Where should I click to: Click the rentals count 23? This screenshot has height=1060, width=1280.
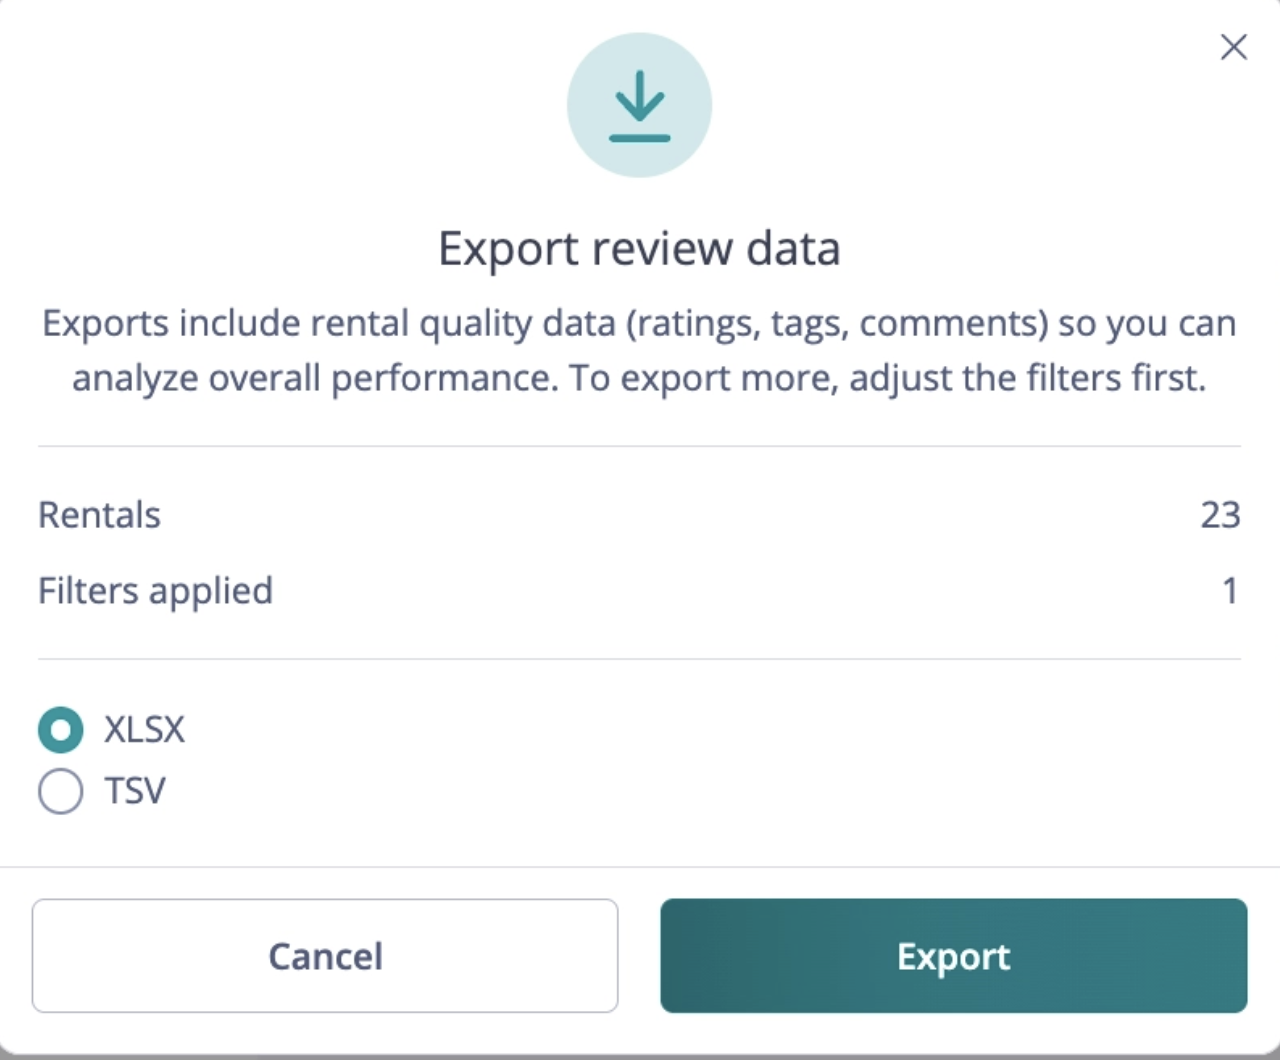[x=1220, y=514]
